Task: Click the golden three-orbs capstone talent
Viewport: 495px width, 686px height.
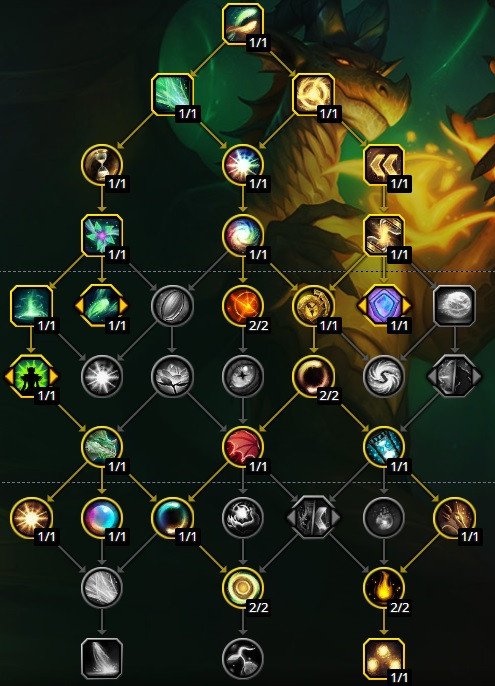Action: tap(384, 658)
